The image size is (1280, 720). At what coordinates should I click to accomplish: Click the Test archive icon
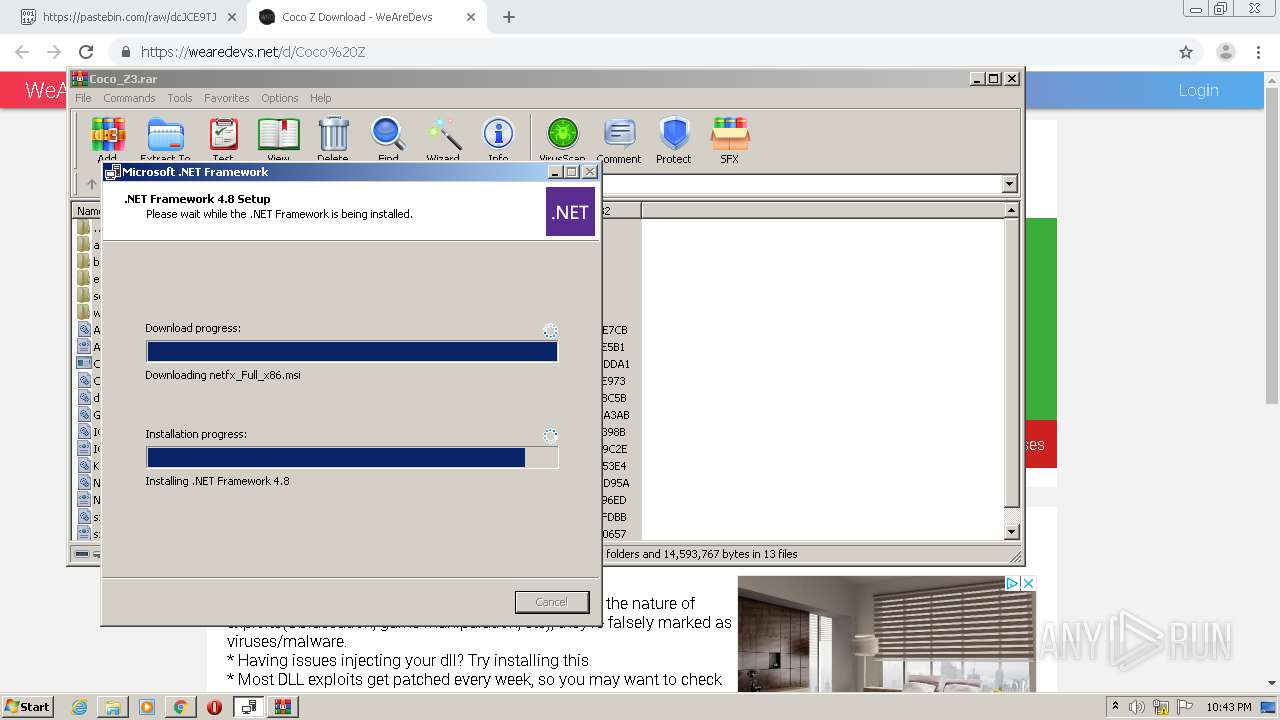point(223,136)
